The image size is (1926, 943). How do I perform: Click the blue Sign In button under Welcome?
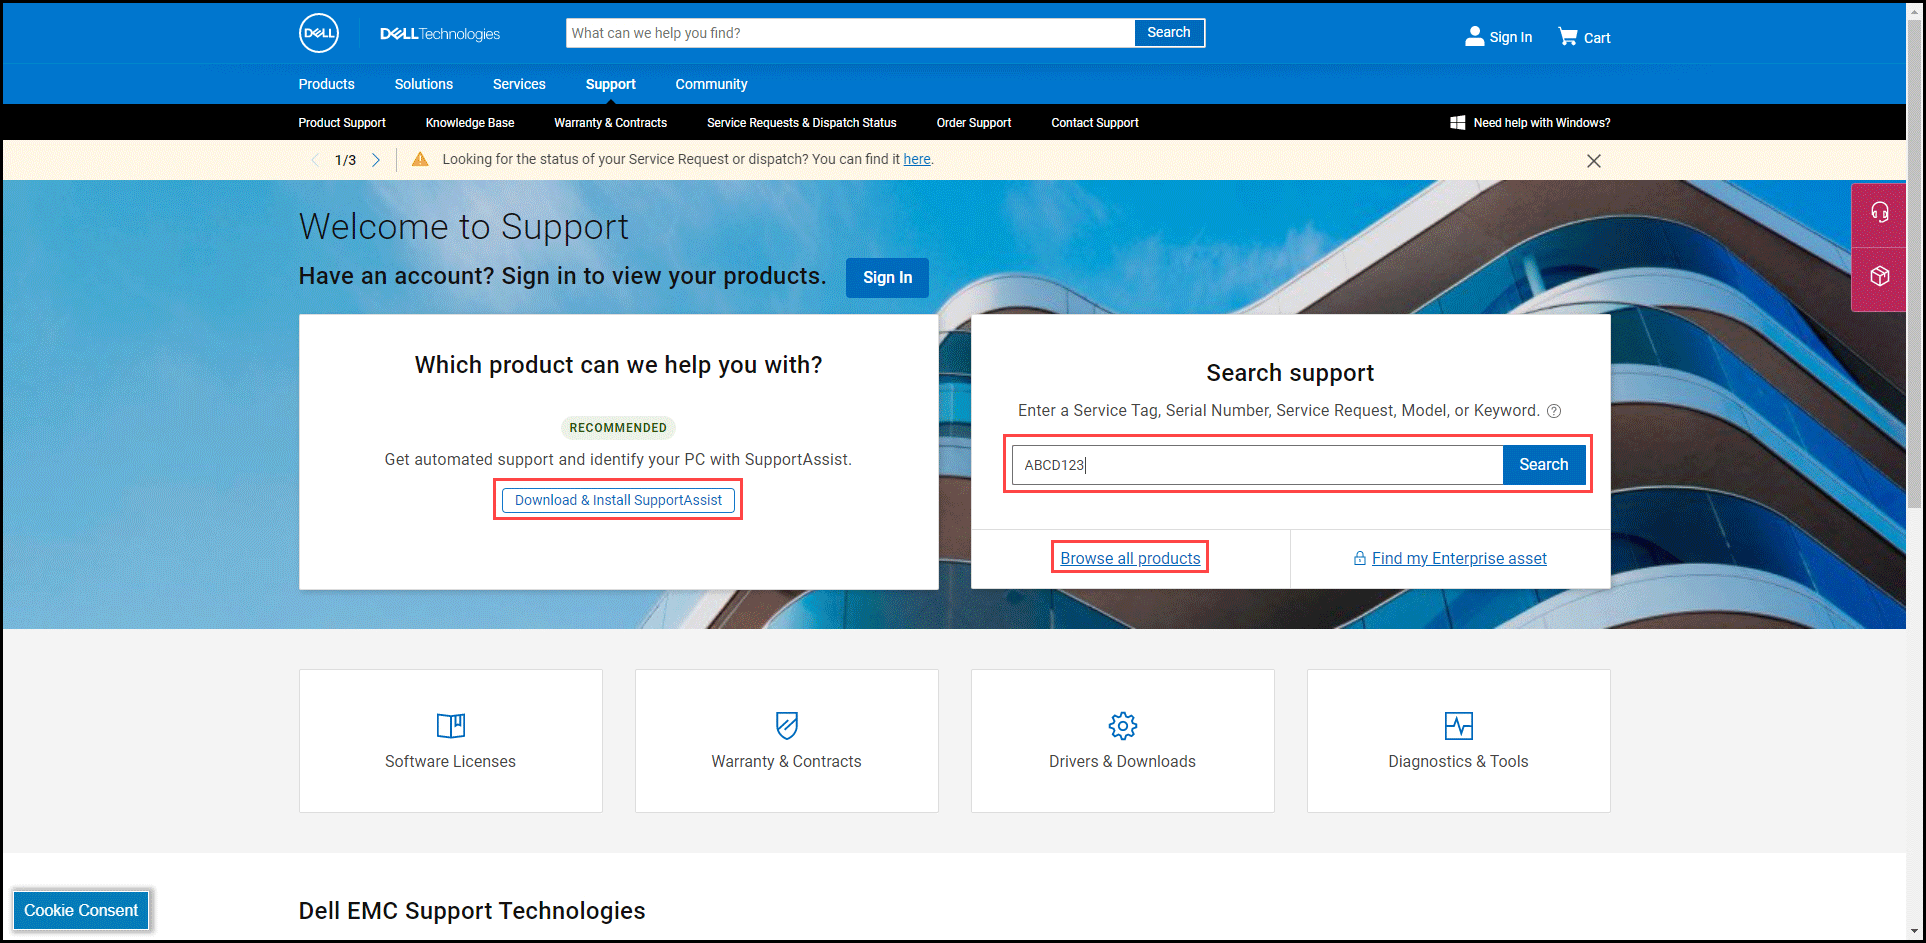point(887,278)
